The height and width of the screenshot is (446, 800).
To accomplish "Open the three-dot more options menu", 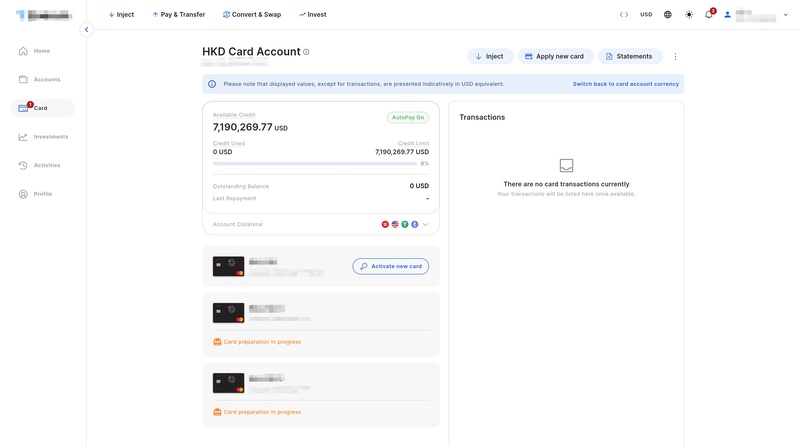I will point(675,57).
